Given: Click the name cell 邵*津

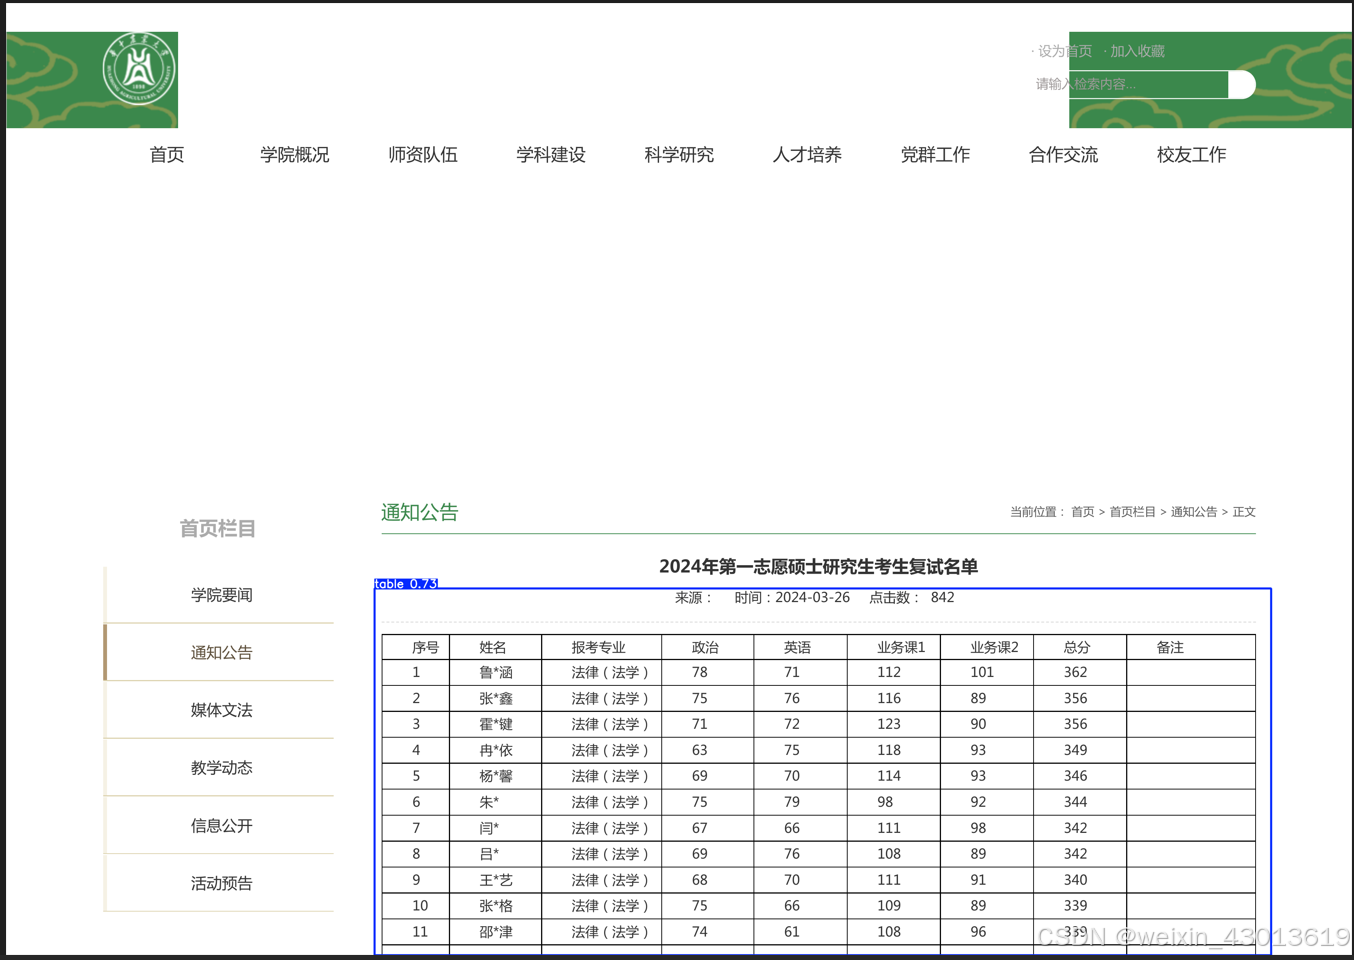Looking at the screenshot, I should tap(496, 933).
